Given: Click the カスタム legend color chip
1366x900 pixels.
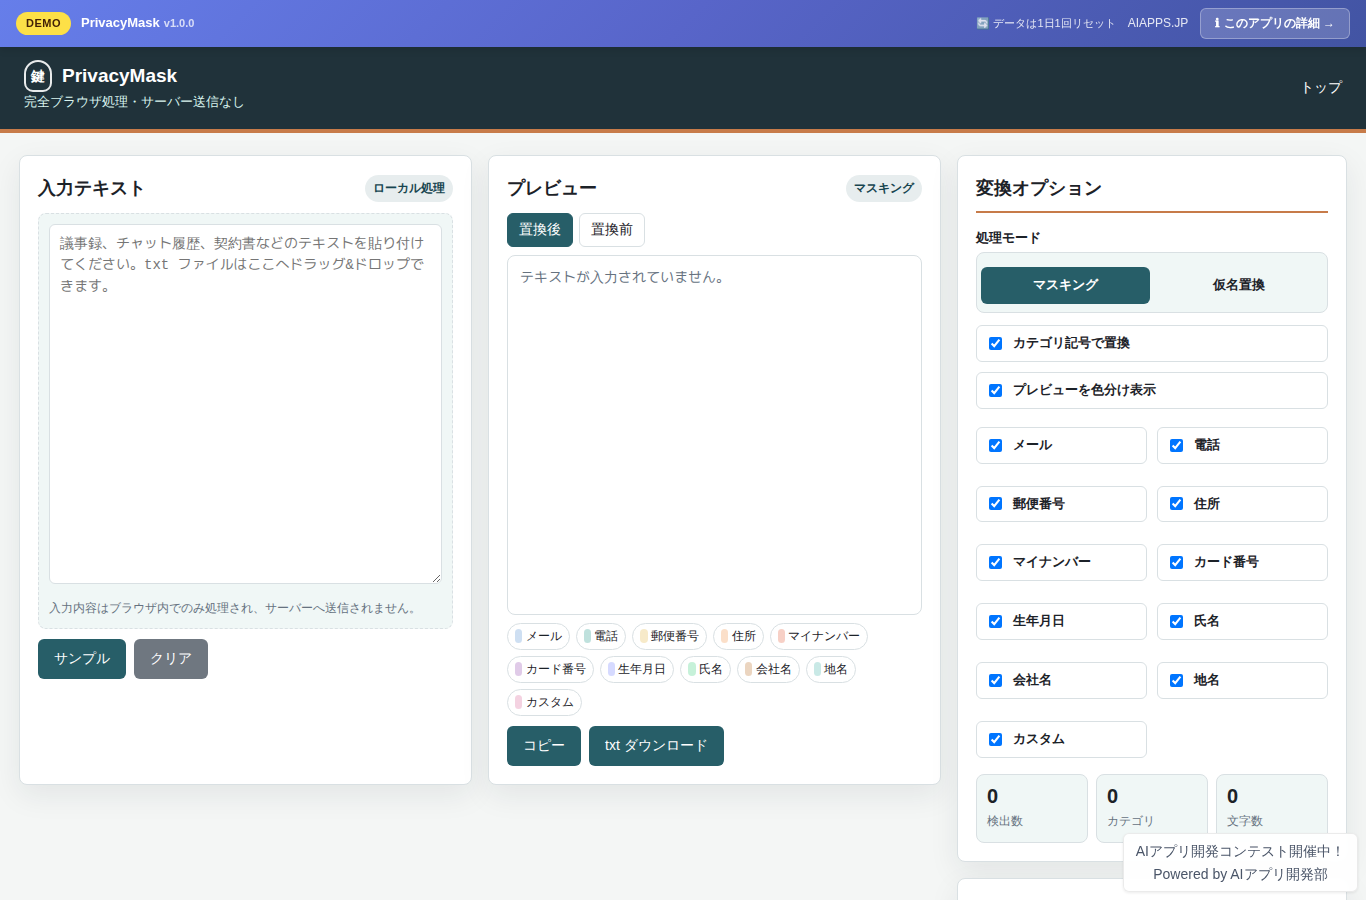Looking at the screenshot, I should pyautogui.click(x=544, y=702).
